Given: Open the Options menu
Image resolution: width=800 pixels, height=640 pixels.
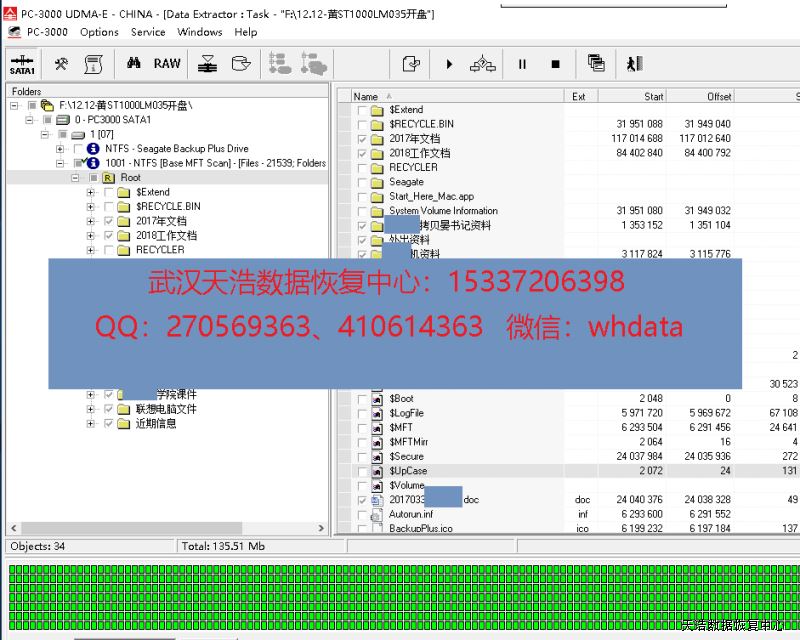Looking at the screenshot, I should pos(99,32).
